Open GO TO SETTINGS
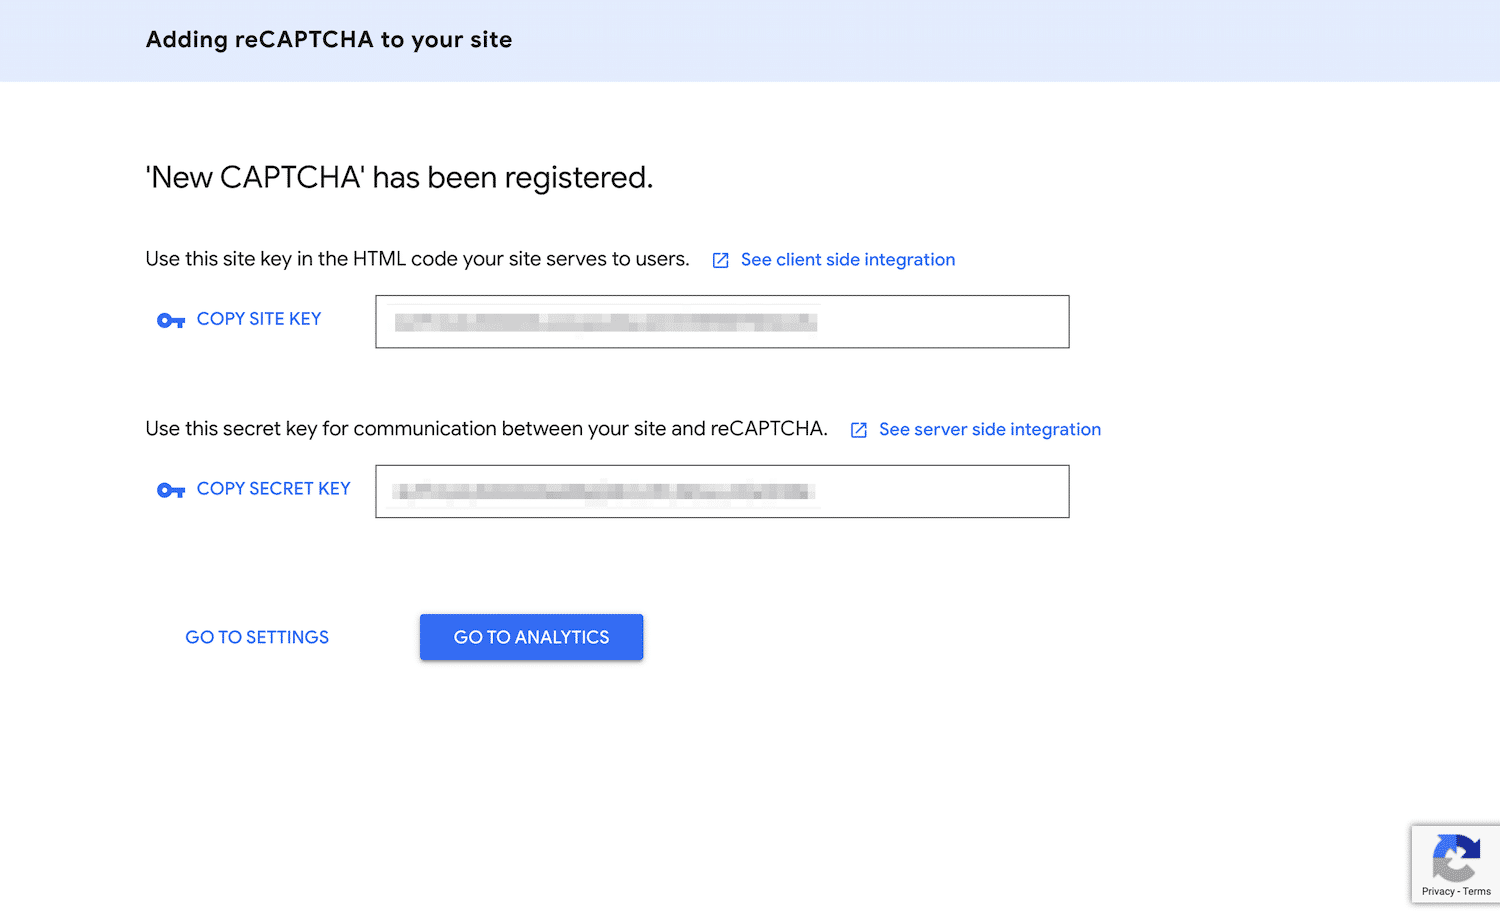 pyautogui.click(x=256, y=637)
